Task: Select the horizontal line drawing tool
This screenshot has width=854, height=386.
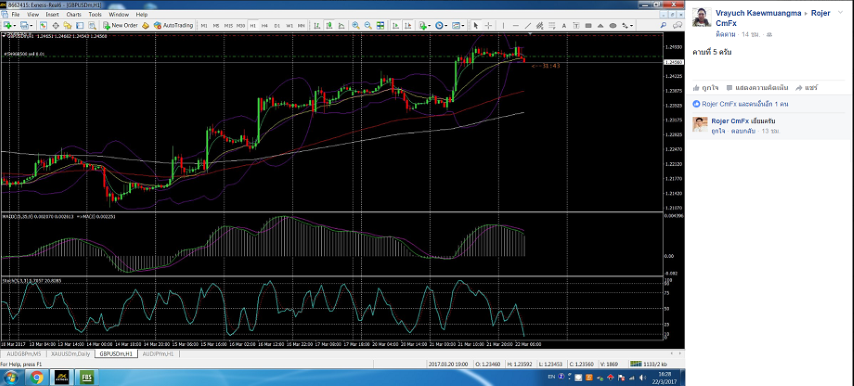Action: tap(516, 25)
